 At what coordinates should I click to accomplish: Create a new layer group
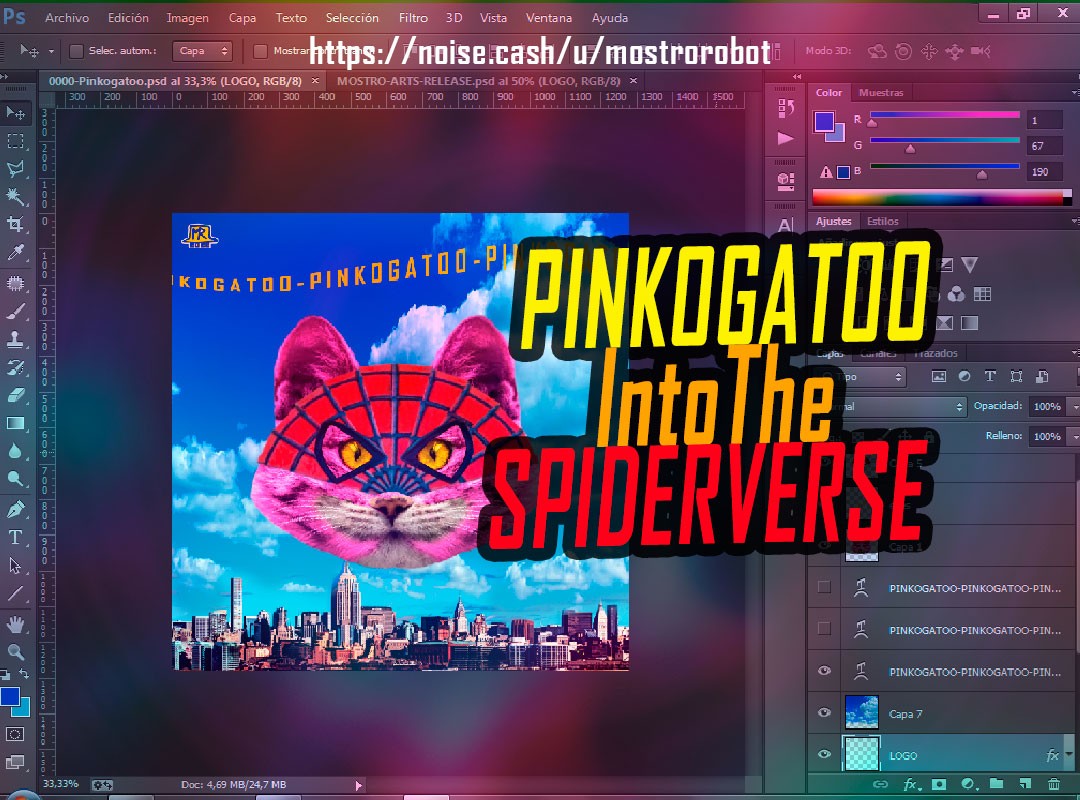point(997,783)
